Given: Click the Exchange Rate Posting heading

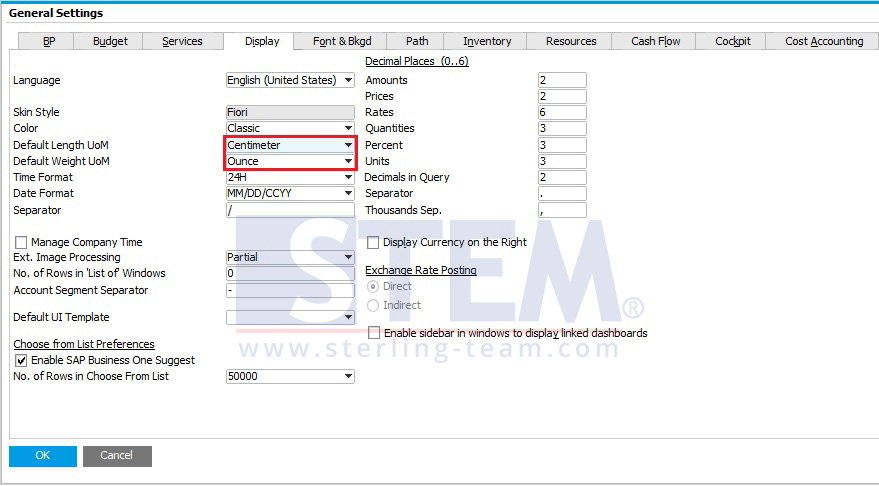Looking at the screenshot, I should point(420,270).
